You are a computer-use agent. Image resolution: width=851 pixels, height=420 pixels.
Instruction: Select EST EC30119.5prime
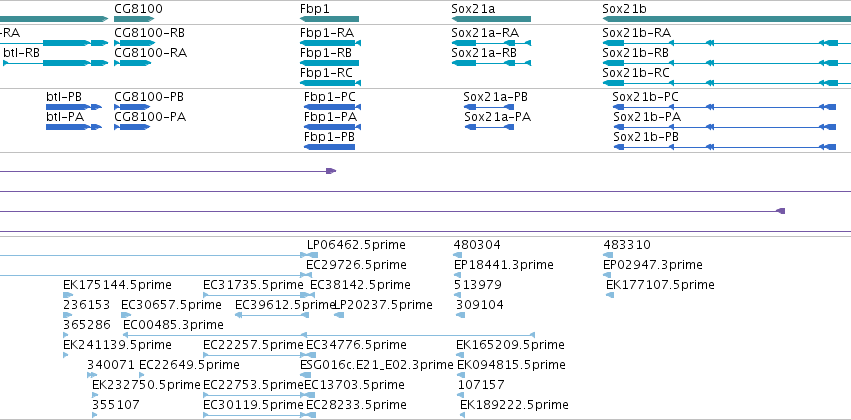click(253, 405)
